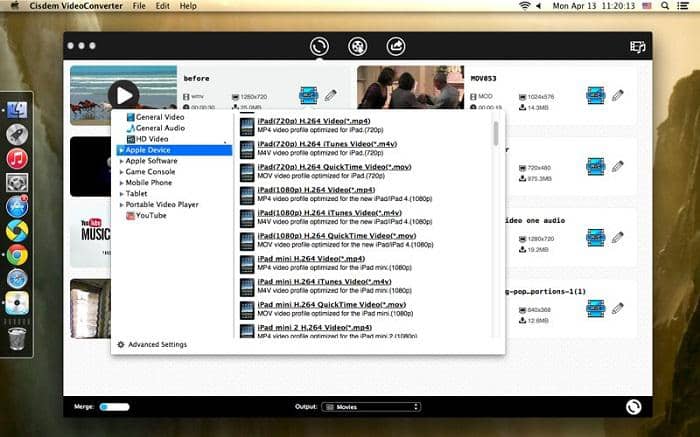Open Google Chrome from the dock
Screen dimensions: 700x437
(x=17, y=255)
